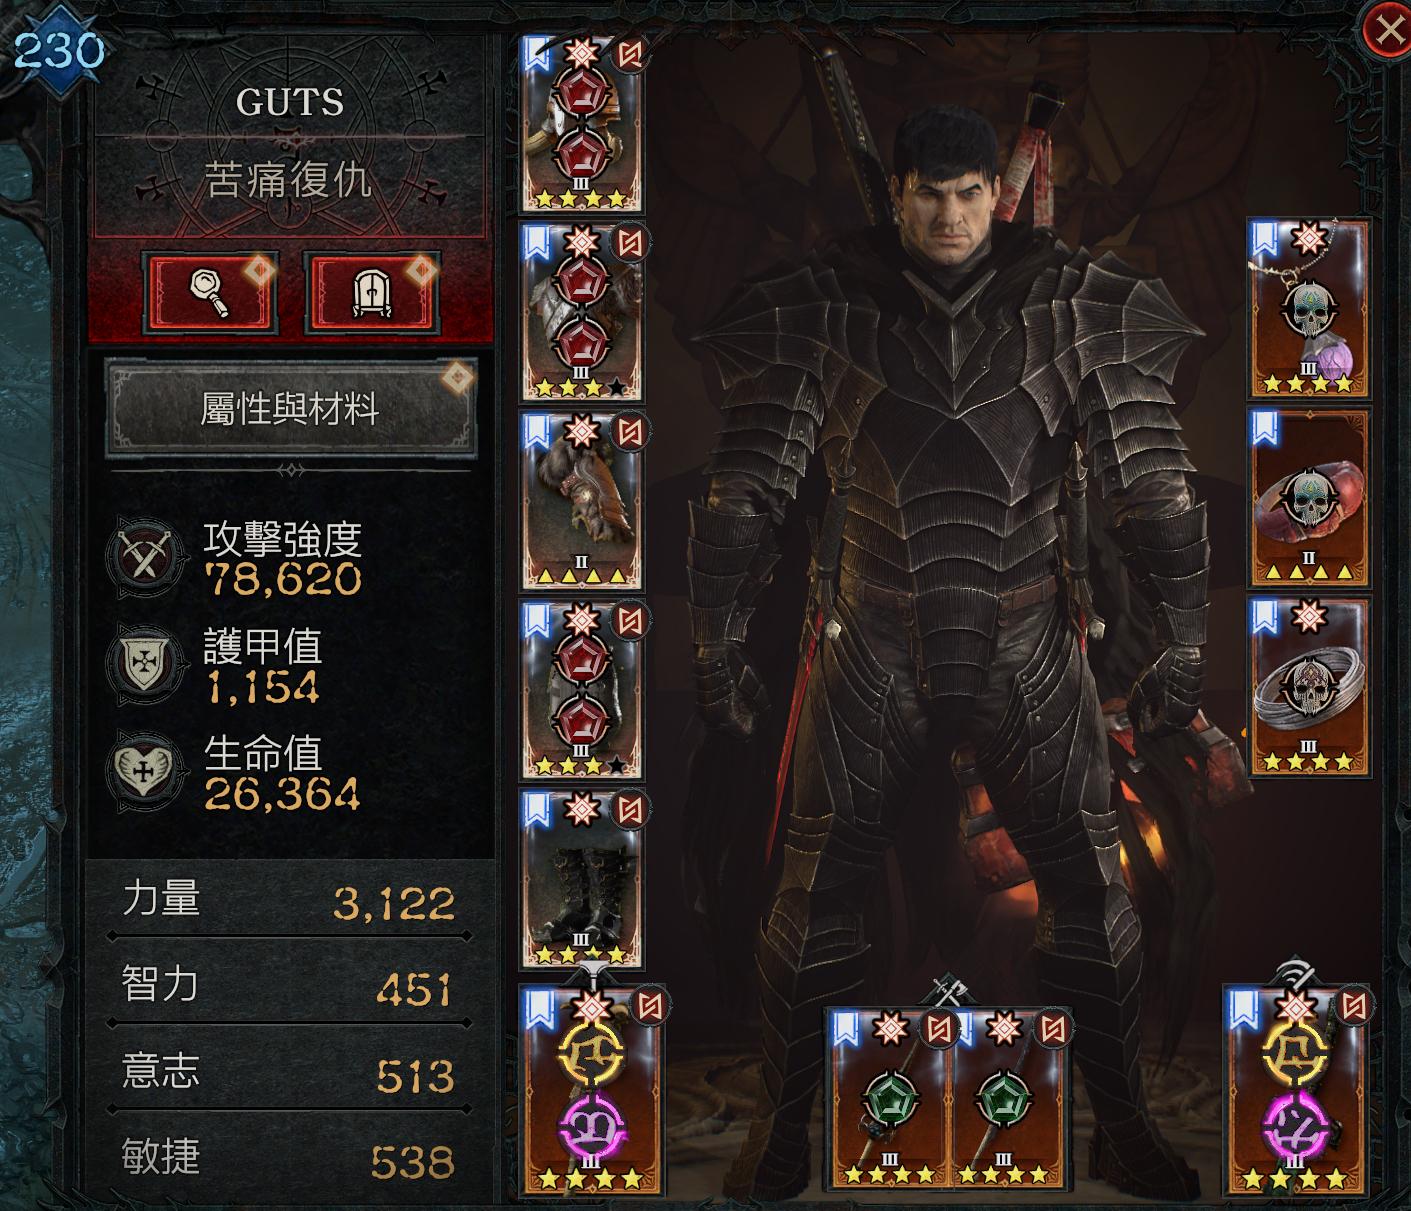Viewport: 1411px width, 1211px height.
Task: Select the silver skull ring slot
Action: (1309, 688)
